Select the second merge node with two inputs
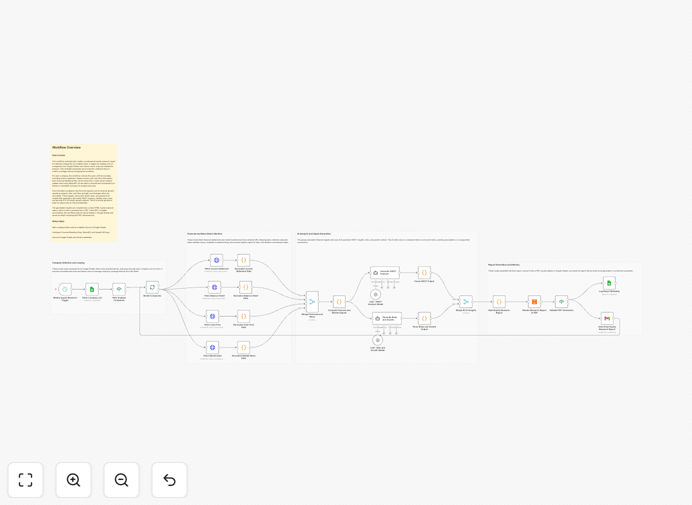 [x=466, y=302]
